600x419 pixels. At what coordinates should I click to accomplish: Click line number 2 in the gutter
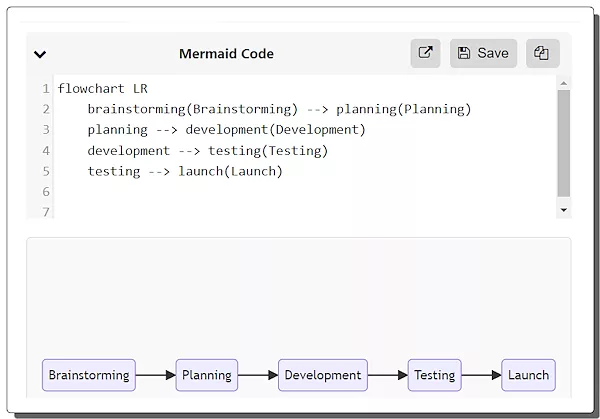point(46,109)
